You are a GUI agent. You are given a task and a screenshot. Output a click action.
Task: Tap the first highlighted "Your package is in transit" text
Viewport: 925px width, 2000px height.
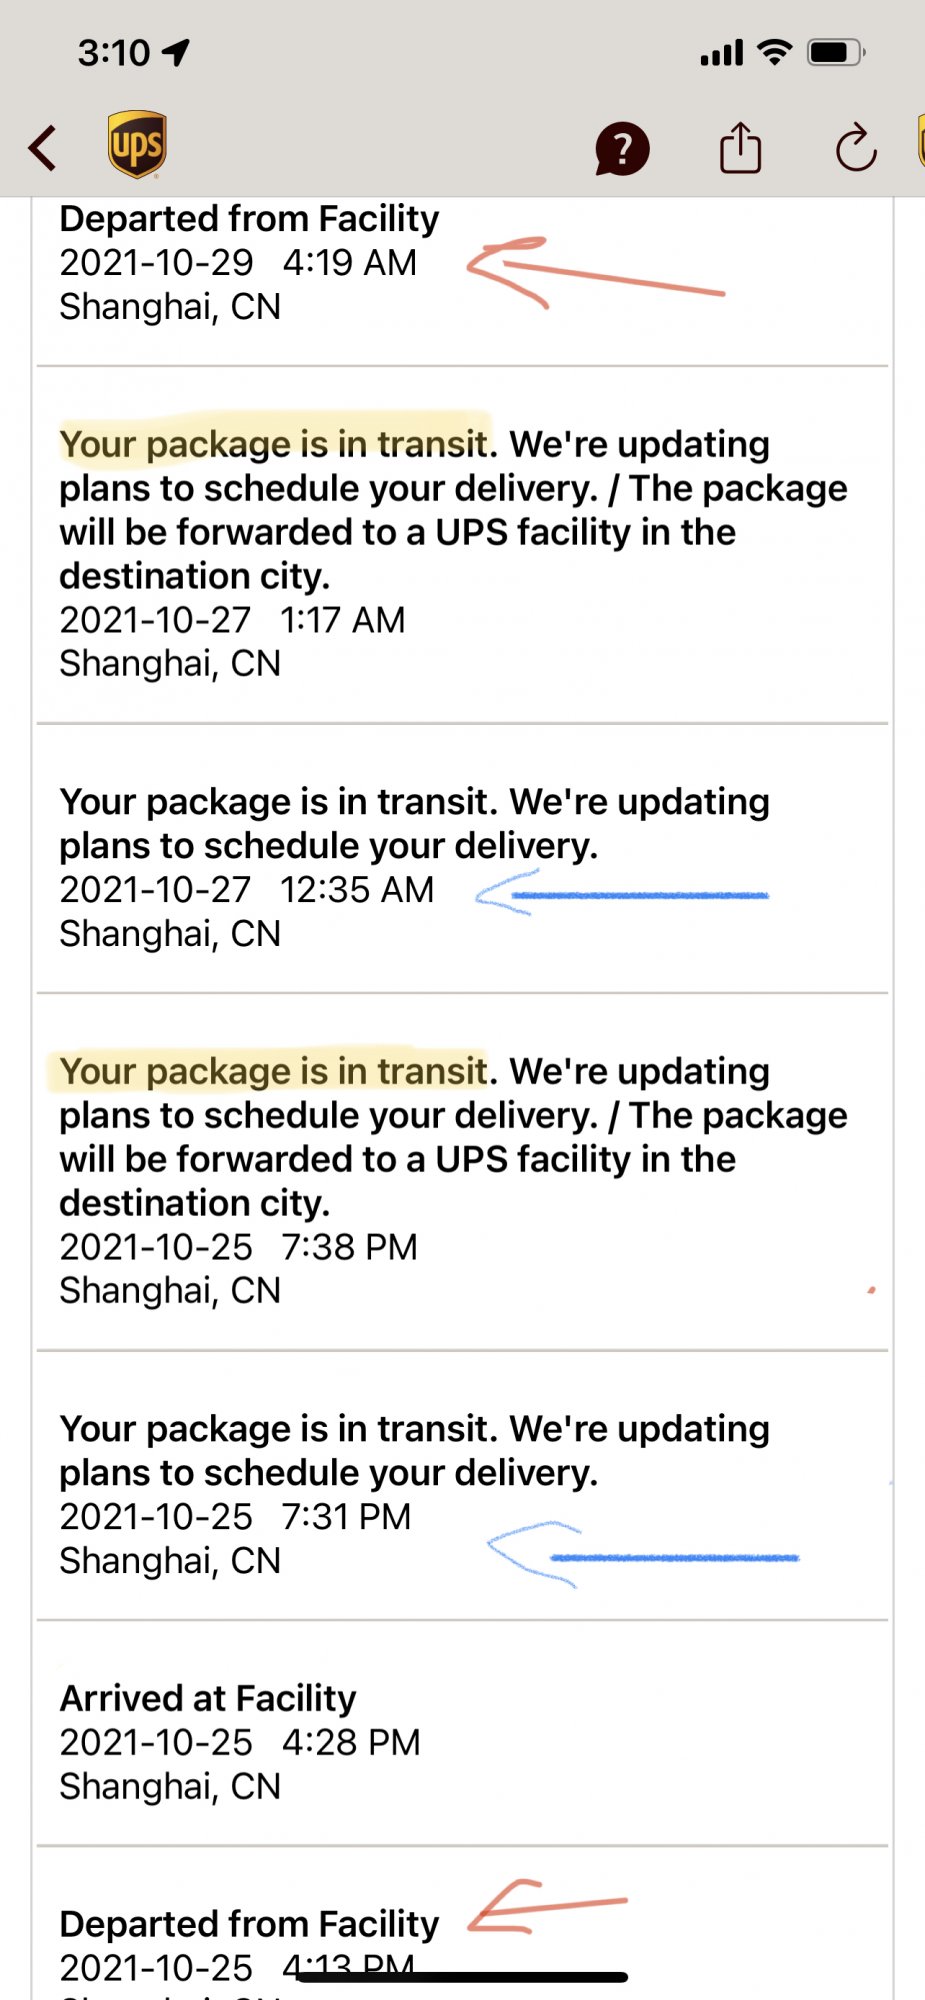[x=274, y=443]
